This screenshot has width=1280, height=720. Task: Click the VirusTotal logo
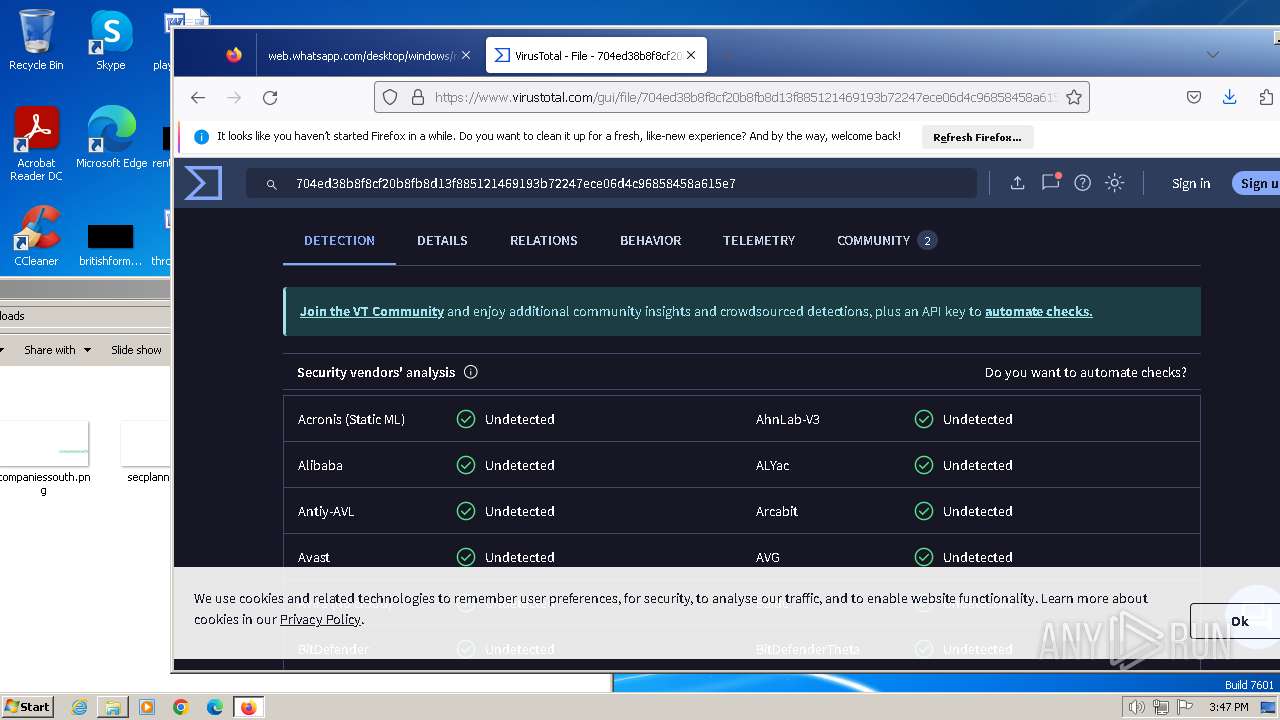203,183
